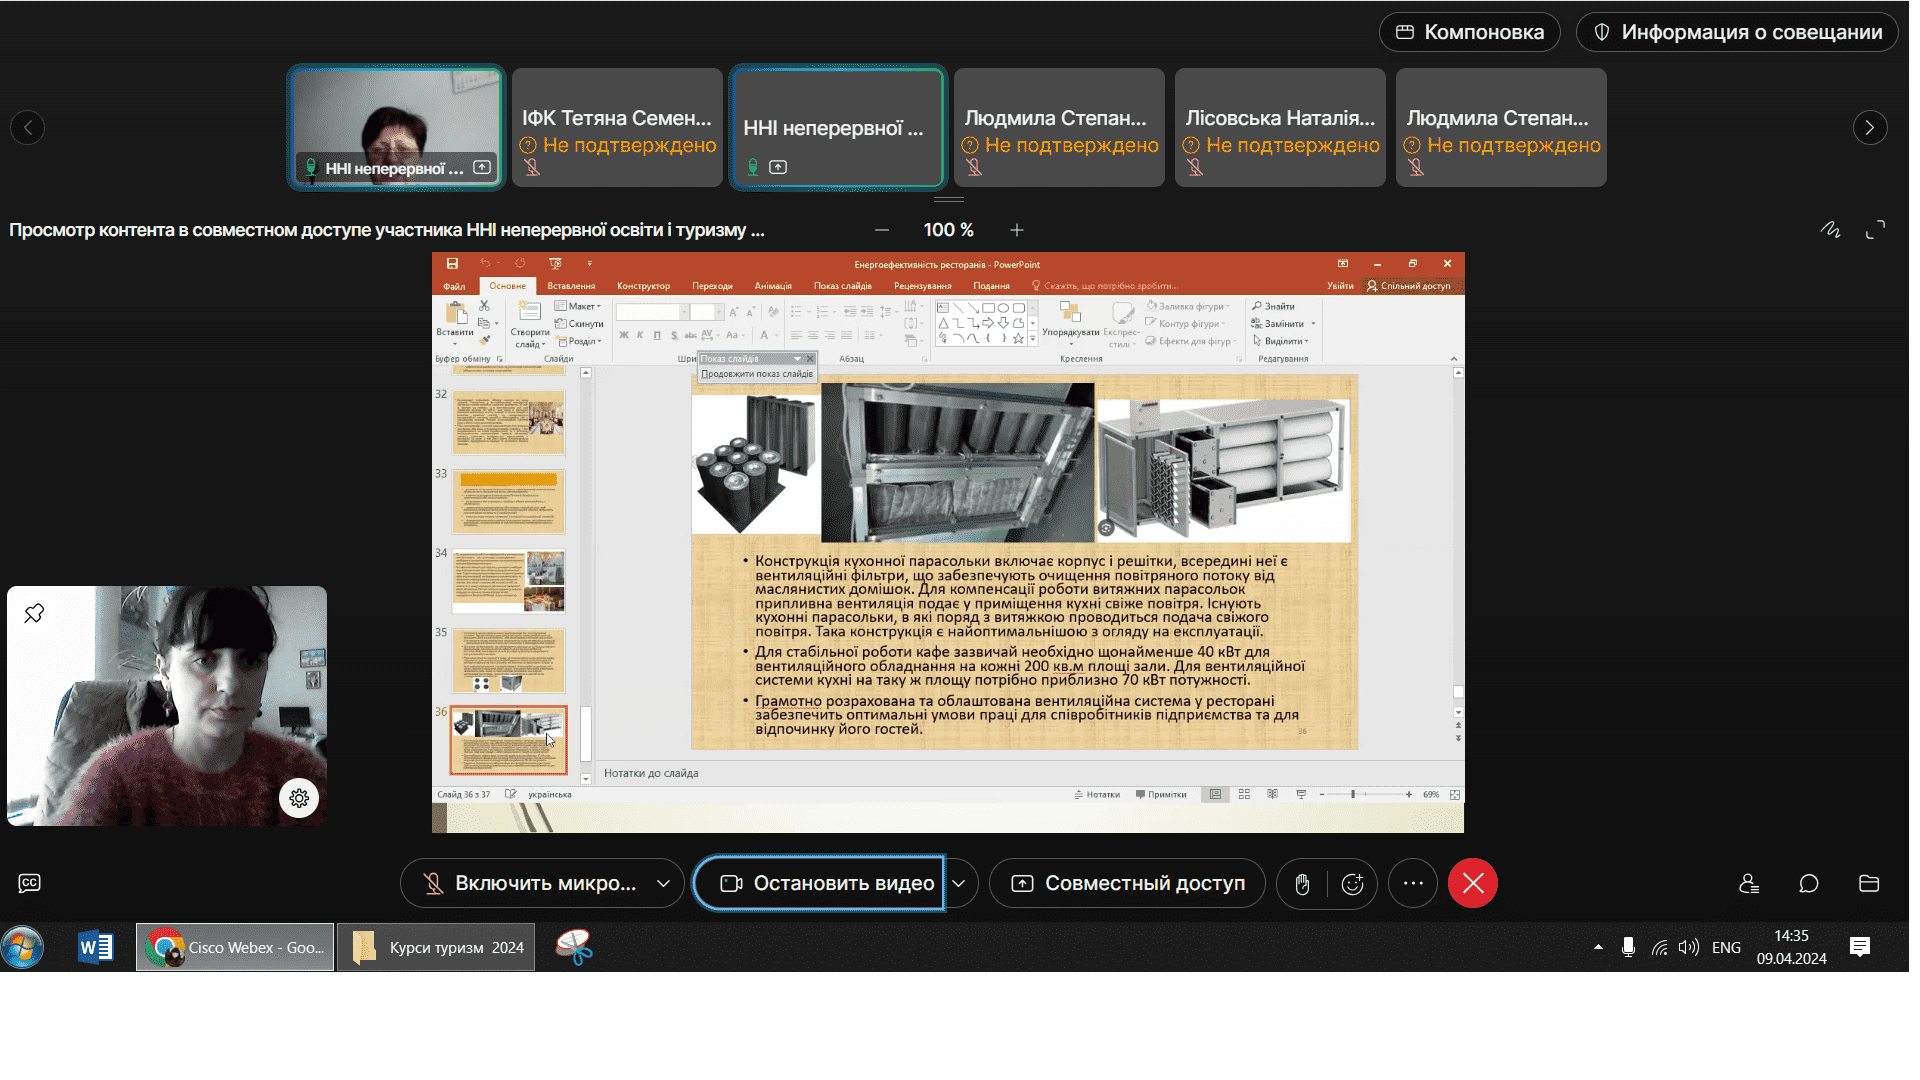1920x1080 pixels.
Task: Open the participants panel
Action: (1749, 883)
